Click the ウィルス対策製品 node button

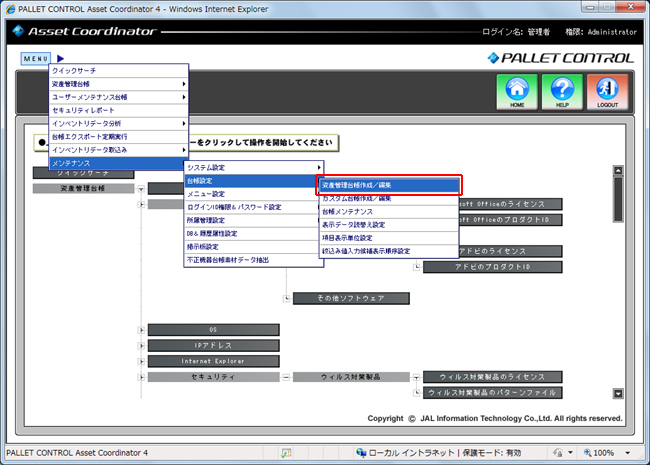[x=351, y=377]
